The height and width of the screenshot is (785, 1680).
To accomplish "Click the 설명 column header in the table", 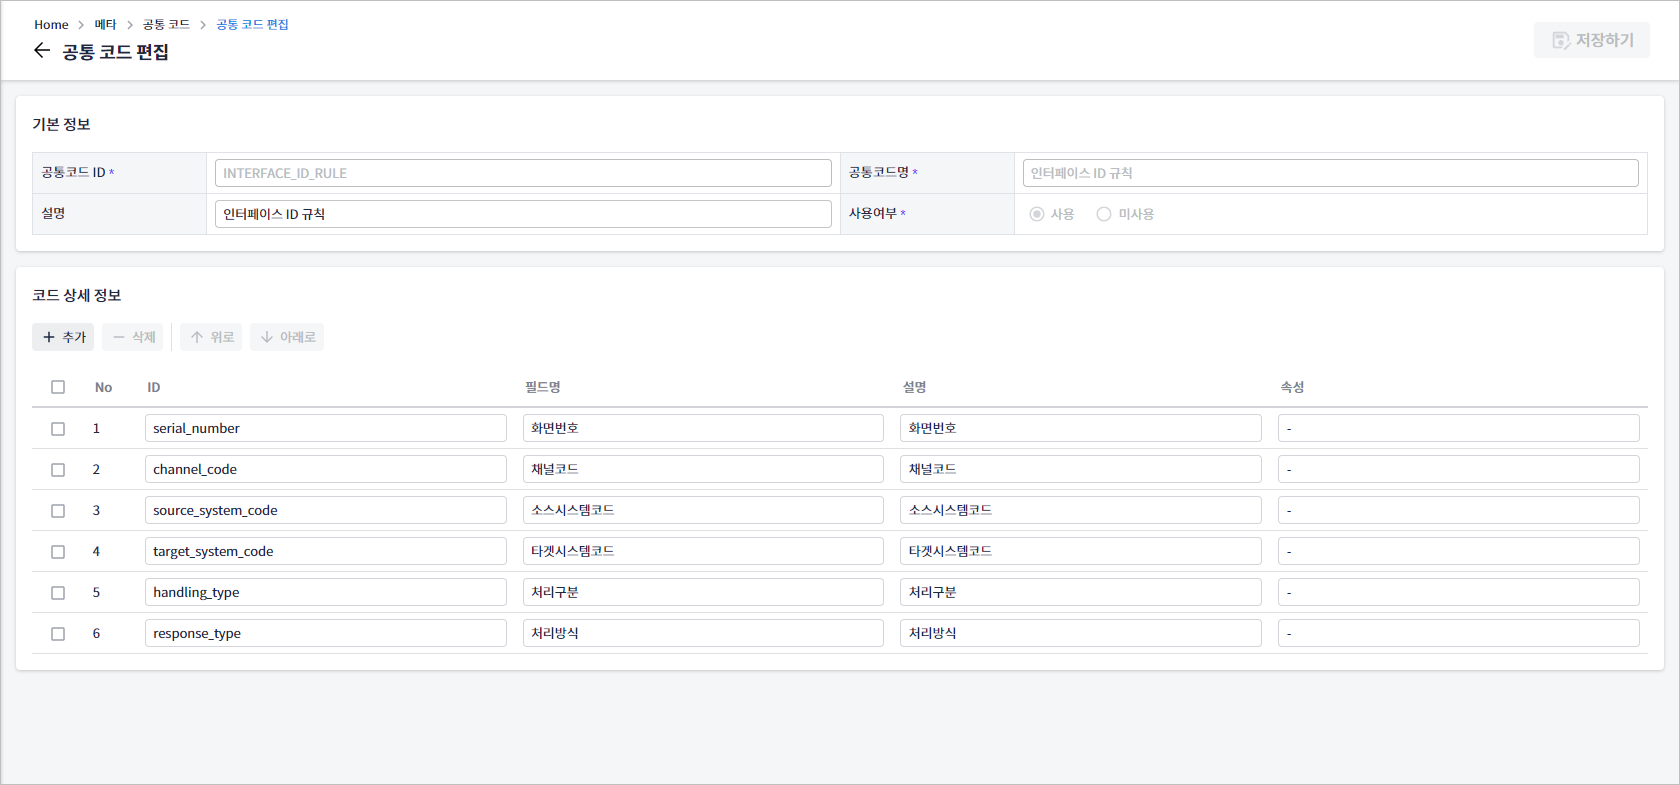I will click(915, 387).
